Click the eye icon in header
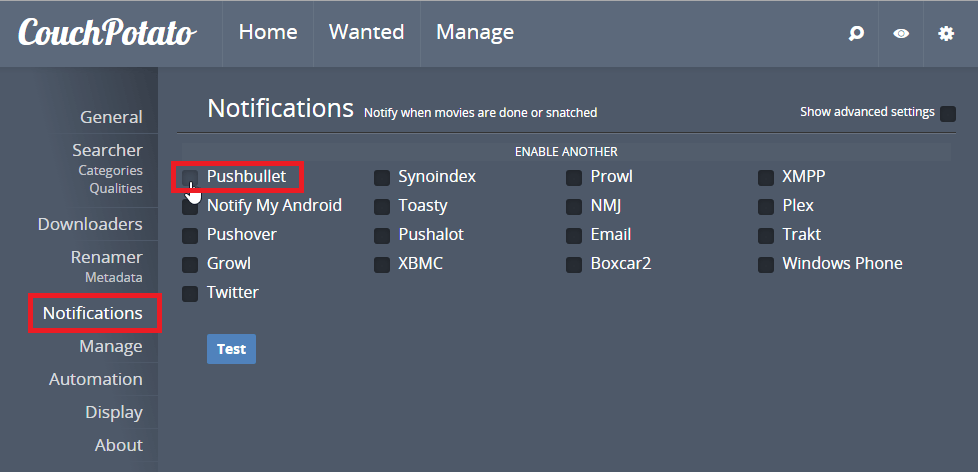 click(x=901, y=33)
